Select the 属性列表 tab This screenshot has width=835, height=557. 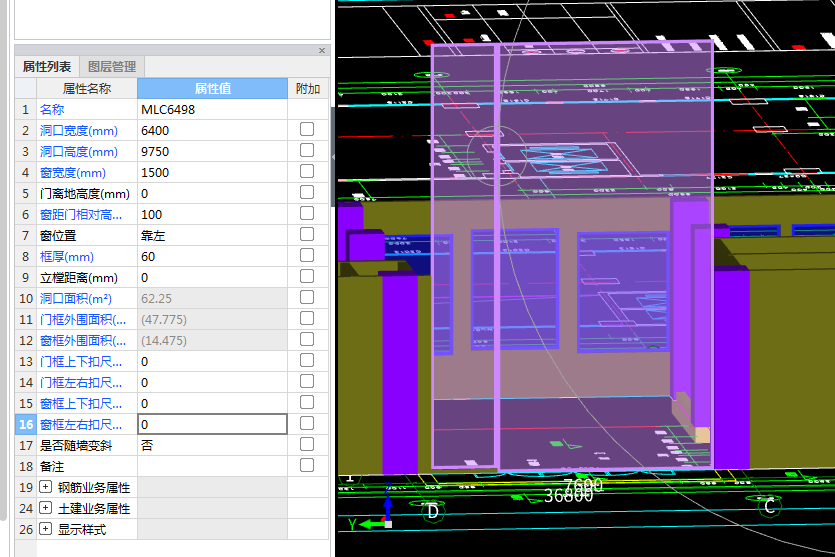[x=47, y=67]
